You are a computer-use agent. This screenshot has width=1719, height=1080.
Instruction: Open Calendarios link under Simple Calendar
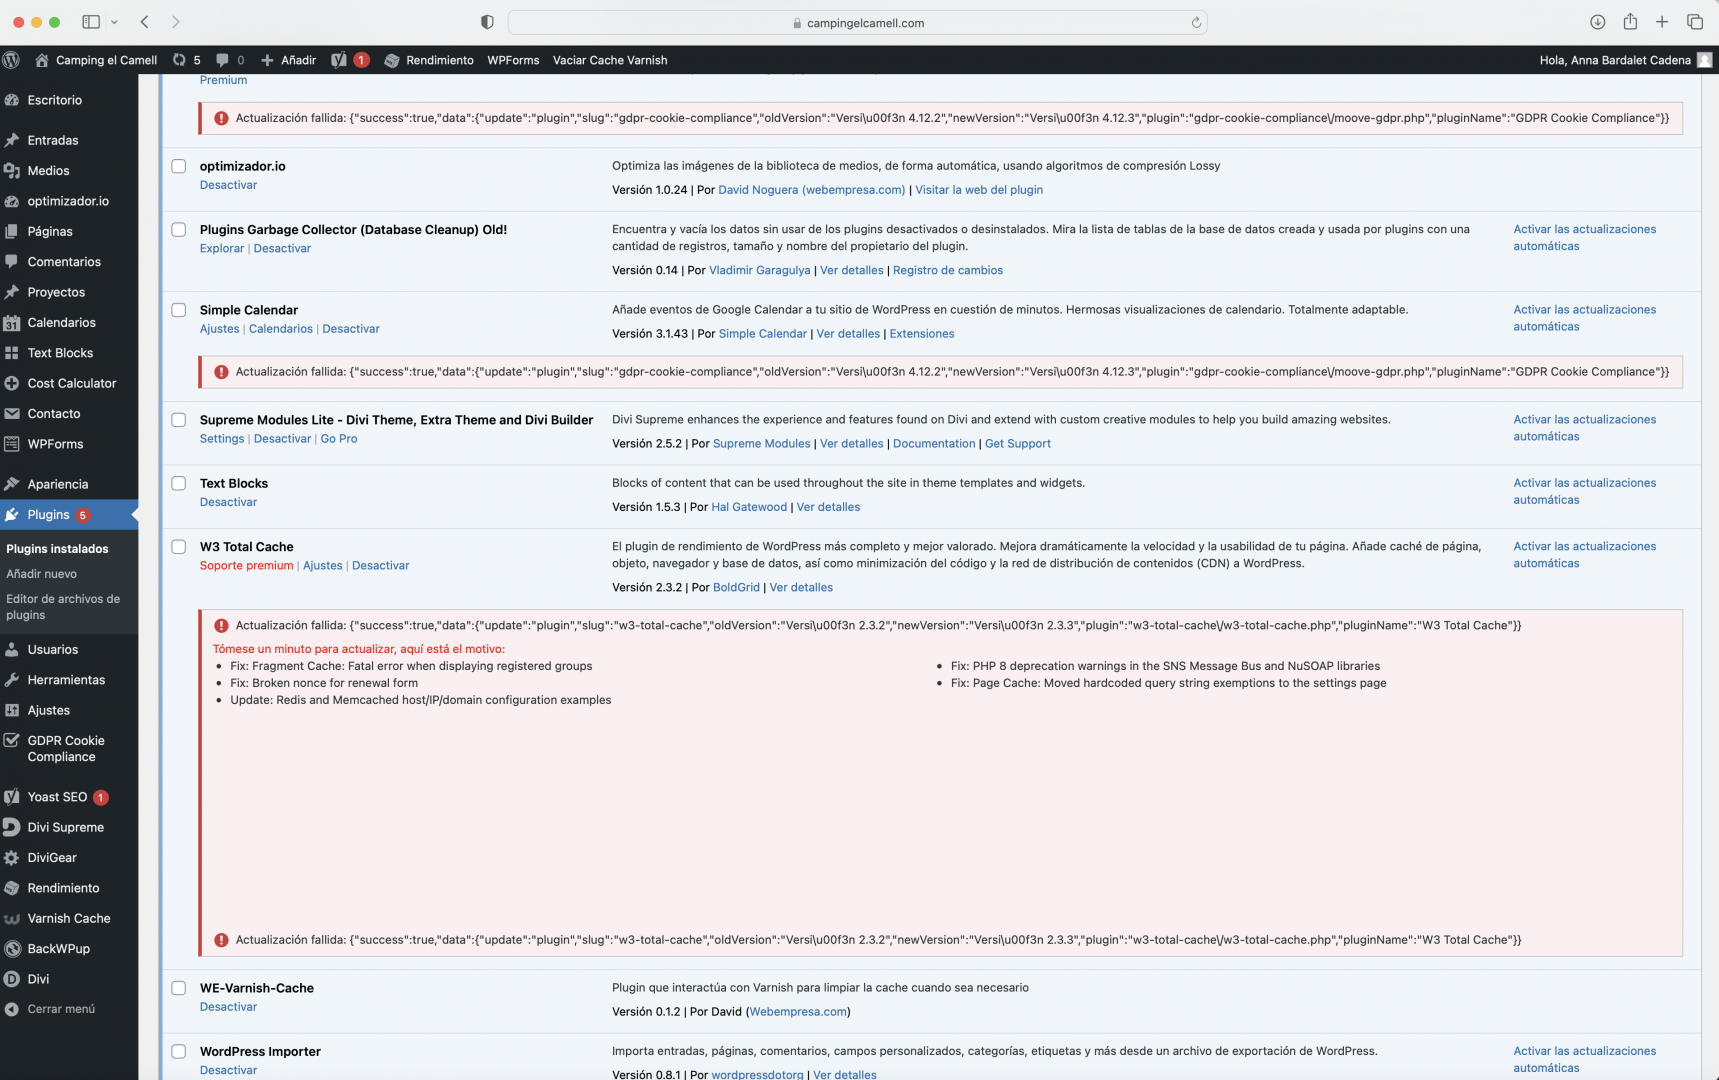coord(281,329)
